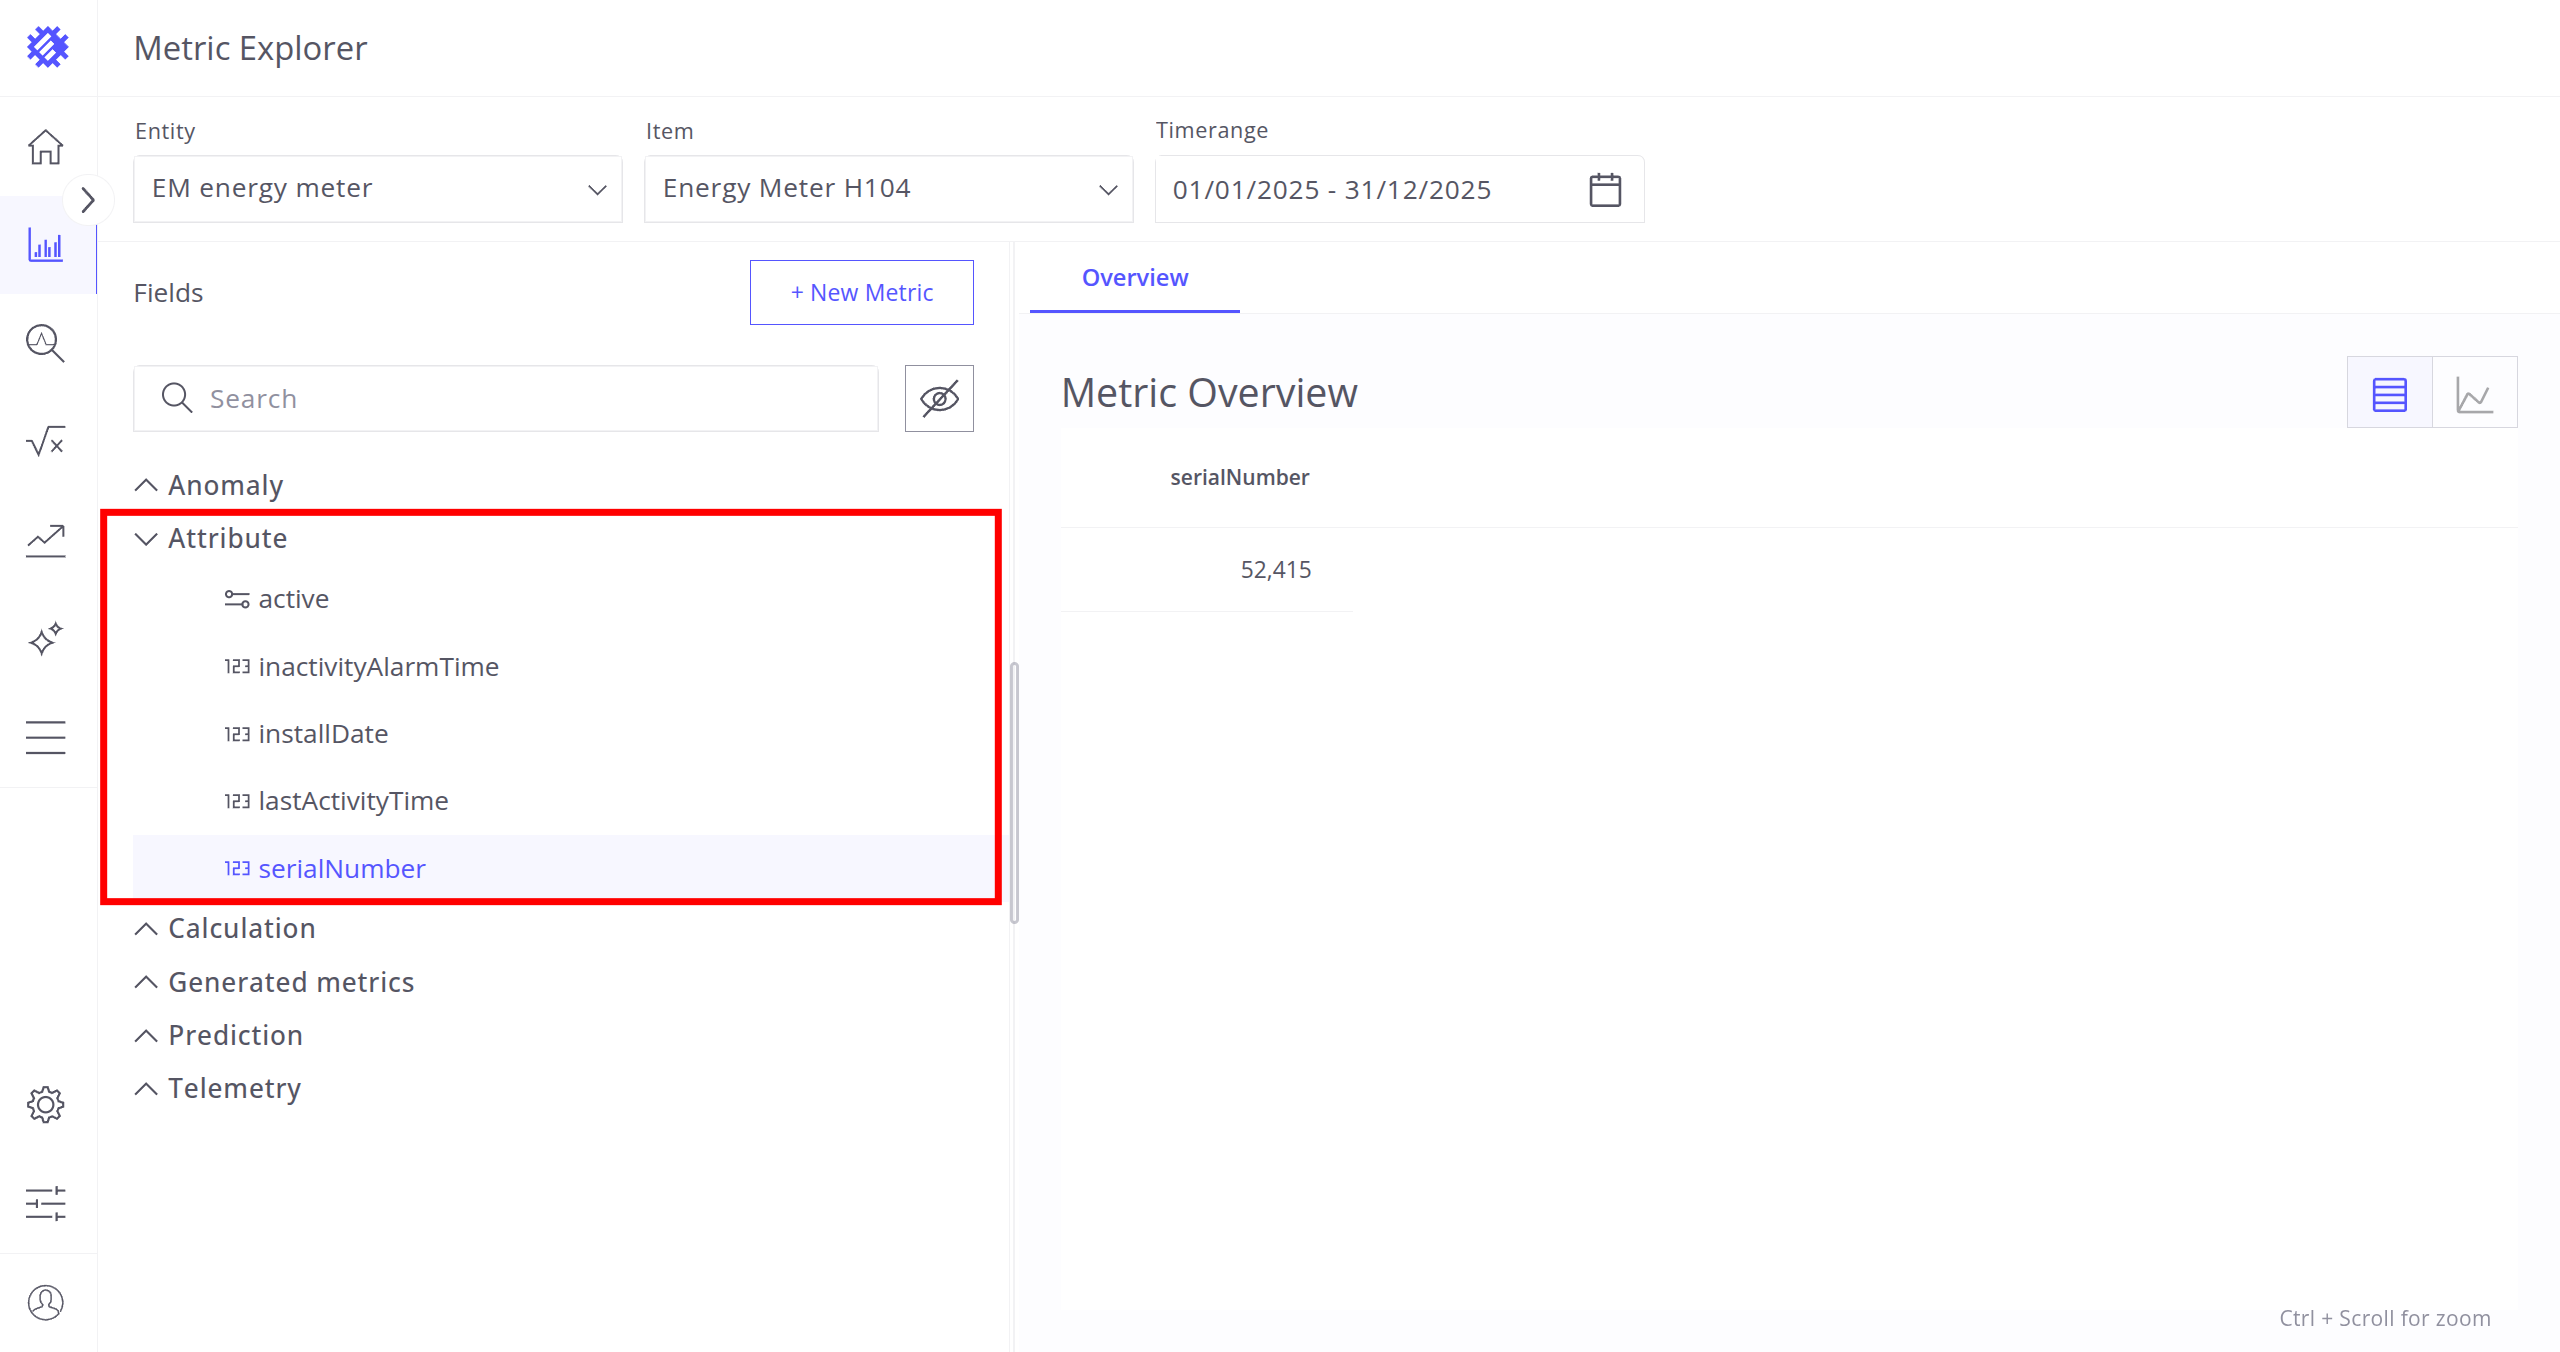Screen dimensions: 2560x1352
Task: Switch to table view in Metric Overview
Action: coord(2389,394)
